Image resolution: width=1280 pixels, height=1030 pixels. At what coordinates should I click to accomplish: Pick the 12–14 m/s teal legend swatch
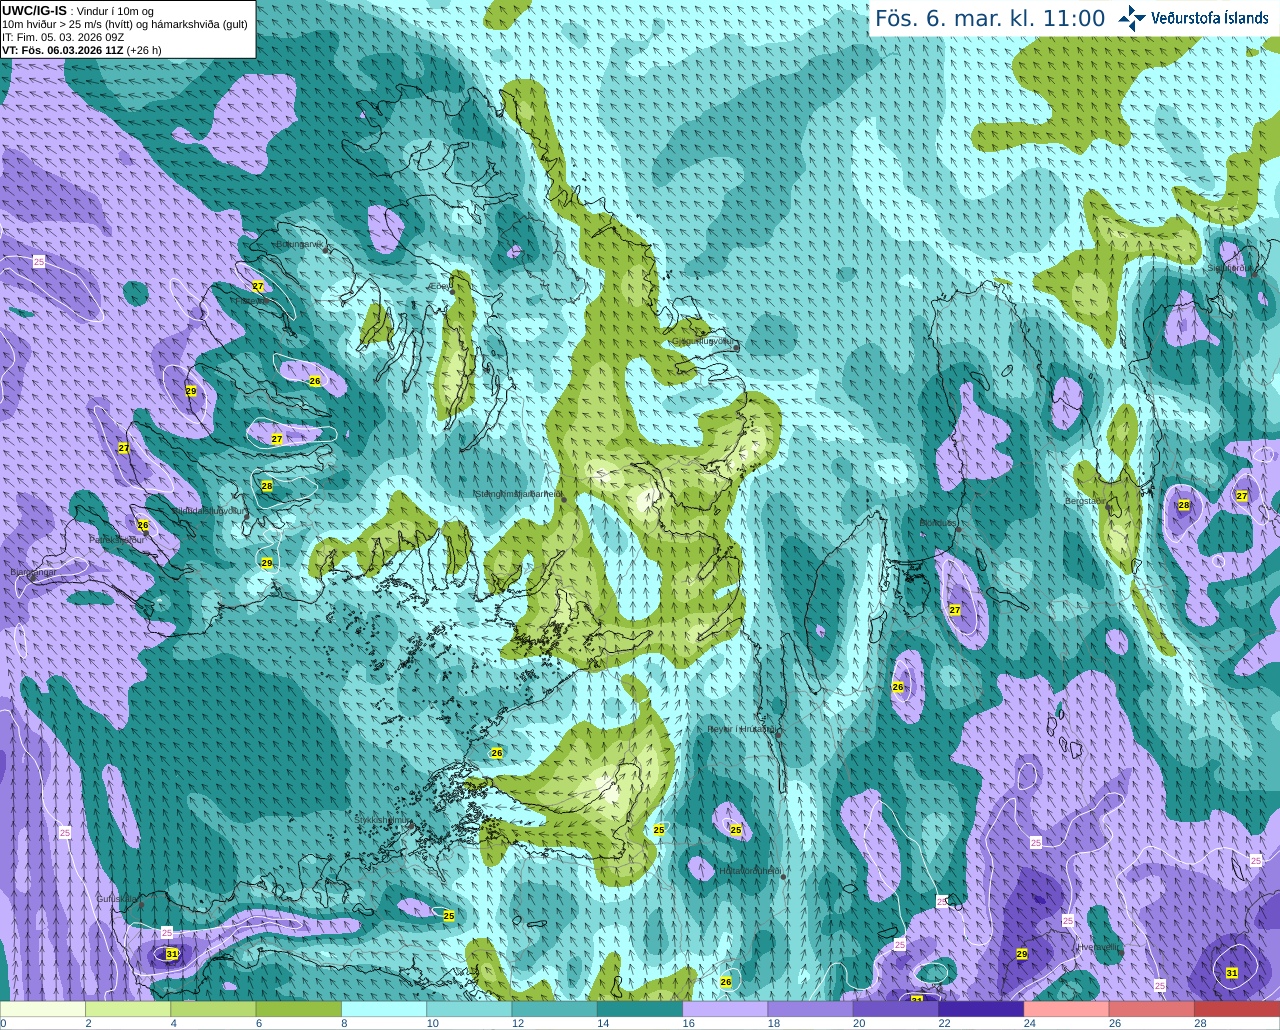click(x=555, y=1009)
